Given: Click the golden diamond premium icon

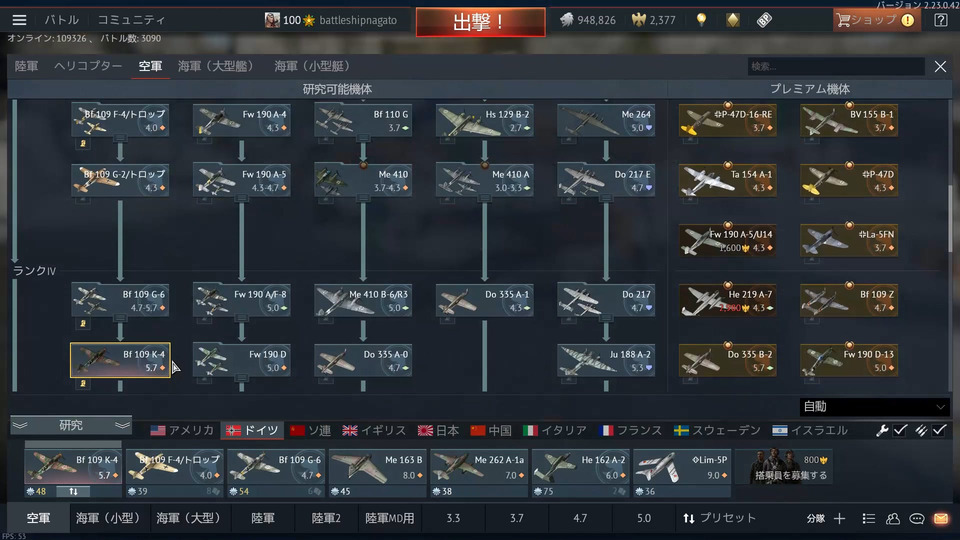Looking at the screenshot, I should [x=733, y=20].
